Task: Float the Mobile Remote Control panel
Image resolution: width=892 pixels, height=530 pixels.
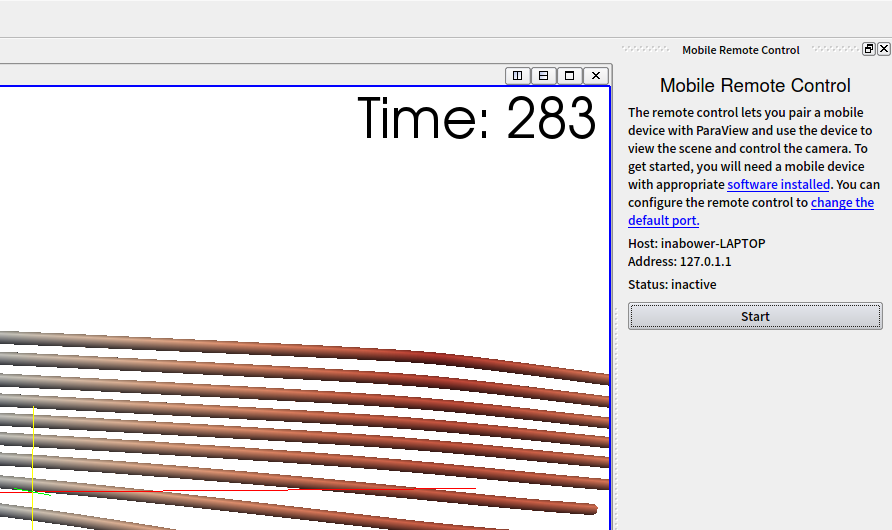Action: click(869, 49)
